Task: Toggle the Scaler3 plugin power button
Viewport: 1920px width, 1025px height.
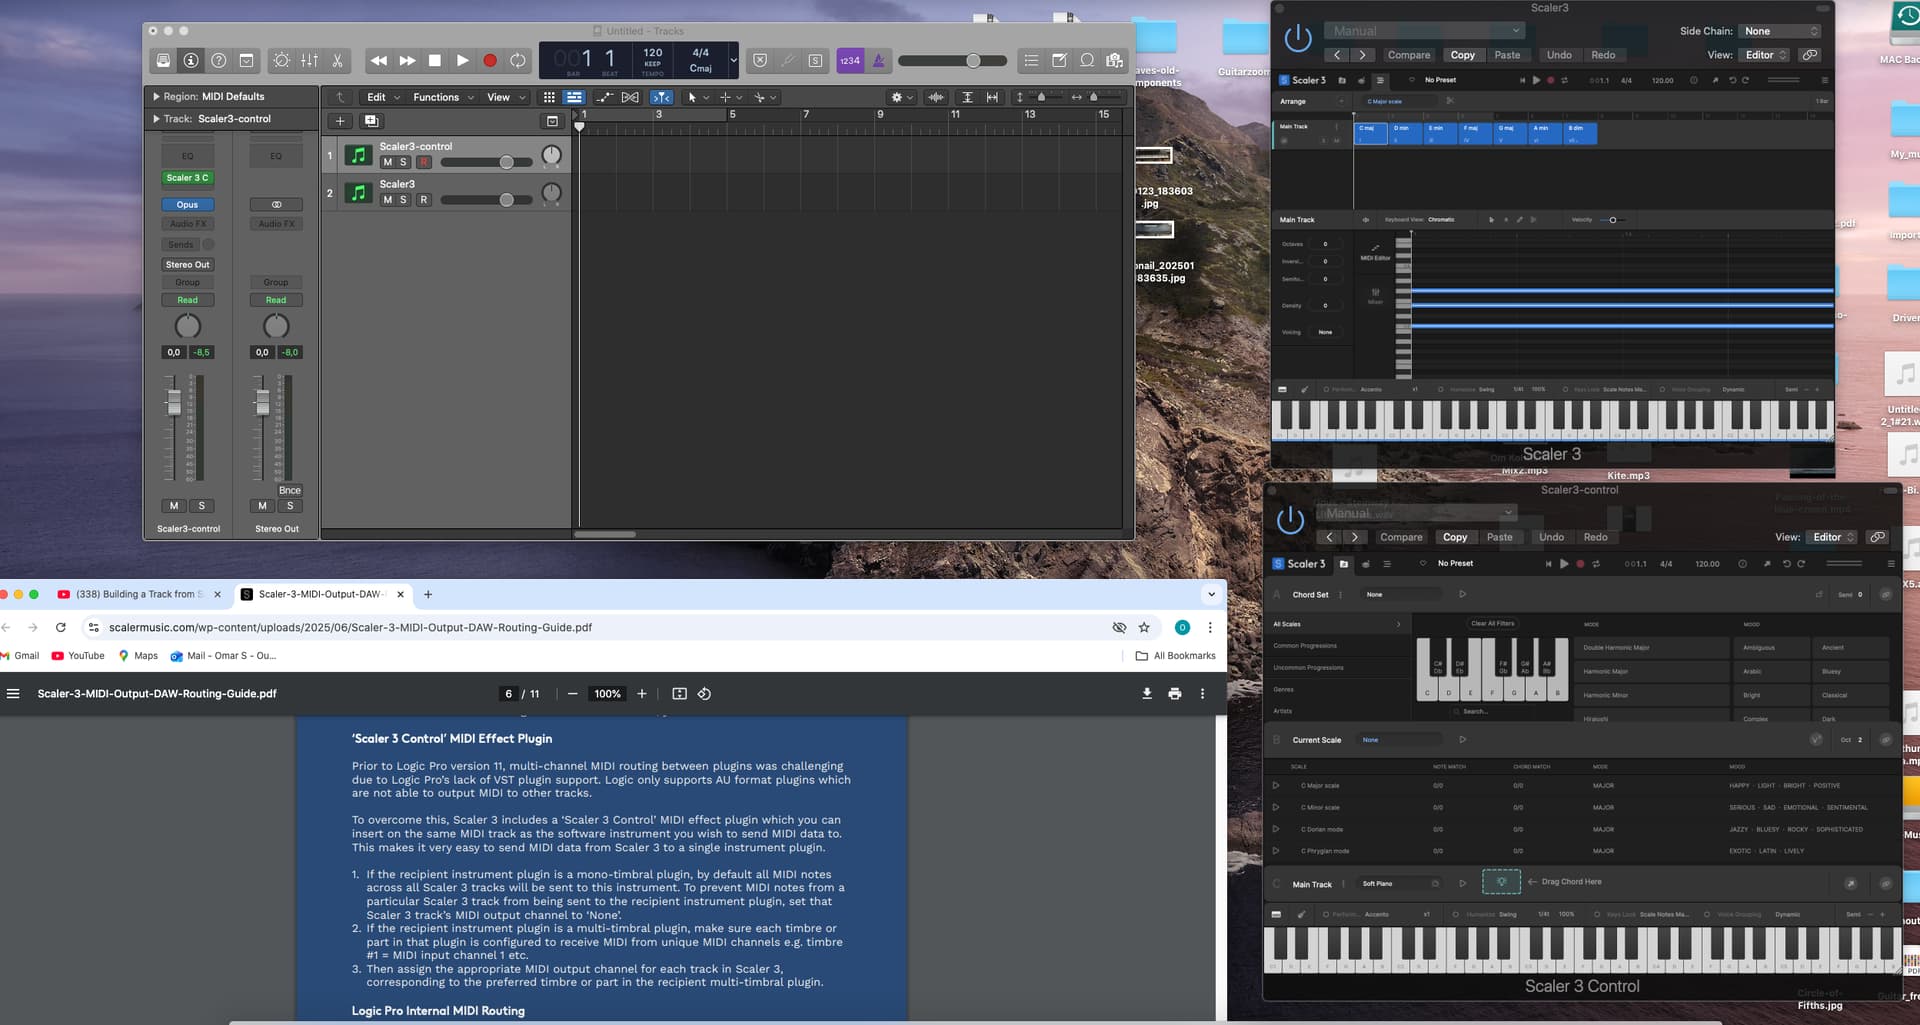Action: (x=1298, y=39)
